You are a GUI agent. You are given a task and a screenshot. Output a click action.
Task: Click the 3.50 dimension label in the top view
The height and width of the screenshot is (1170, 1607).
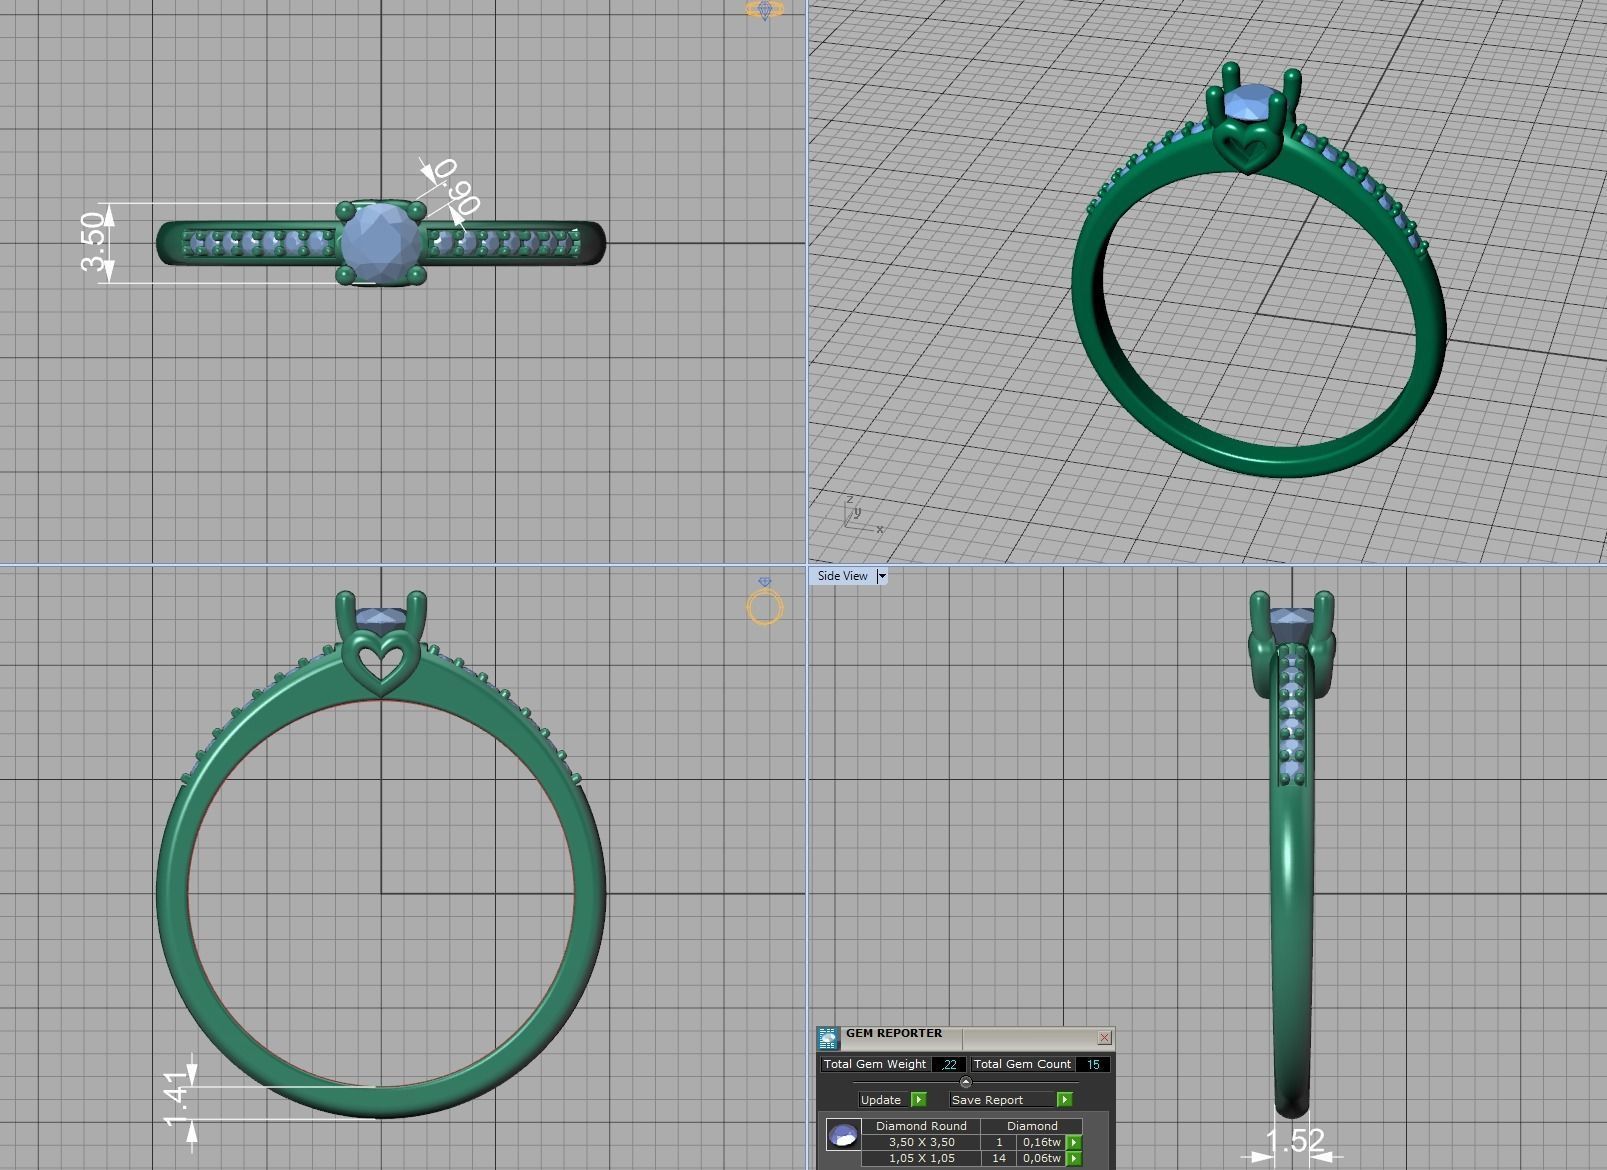(94, 241)
